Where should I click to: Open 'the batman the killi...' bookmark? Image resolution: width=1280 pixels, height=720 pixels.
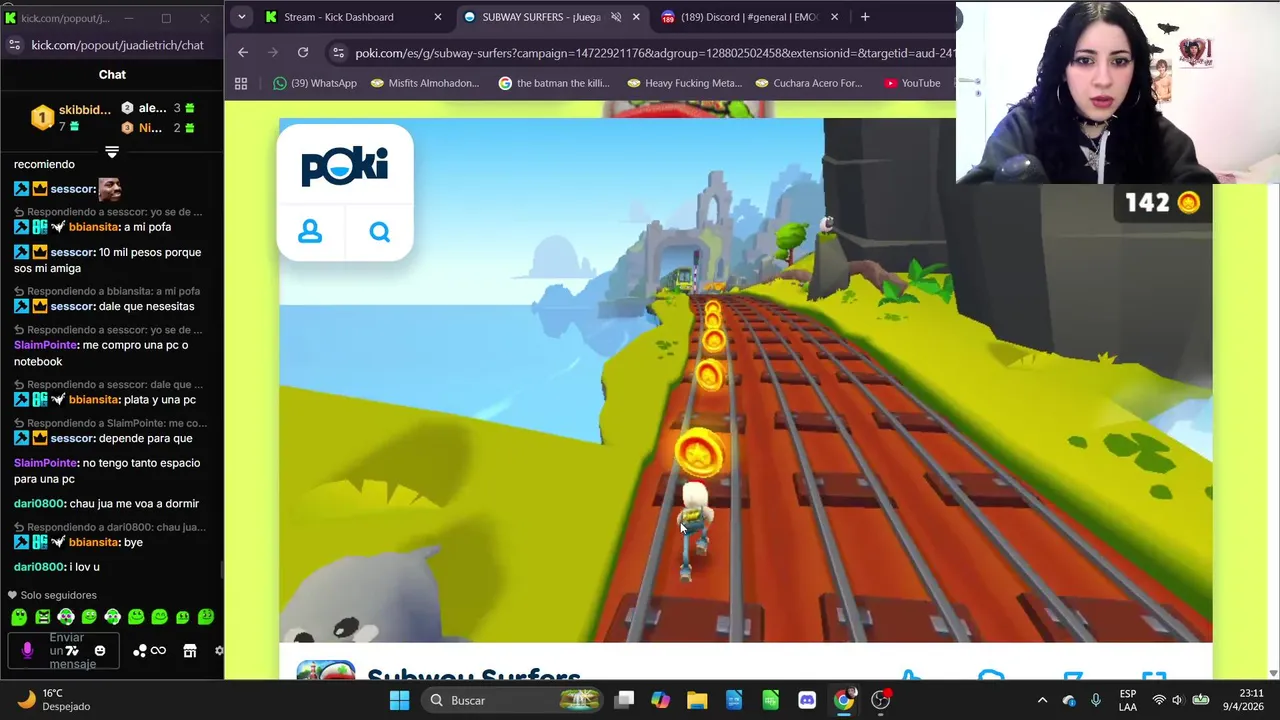point(554,83)
